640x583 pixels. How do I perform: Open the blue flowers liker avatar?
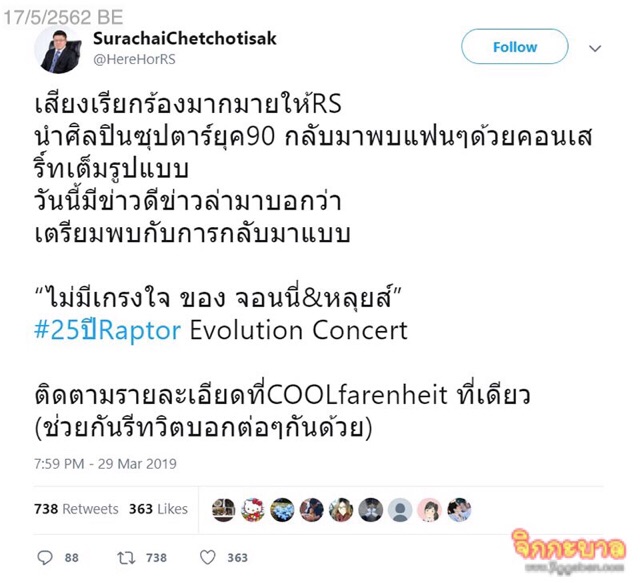coord(282,510)
